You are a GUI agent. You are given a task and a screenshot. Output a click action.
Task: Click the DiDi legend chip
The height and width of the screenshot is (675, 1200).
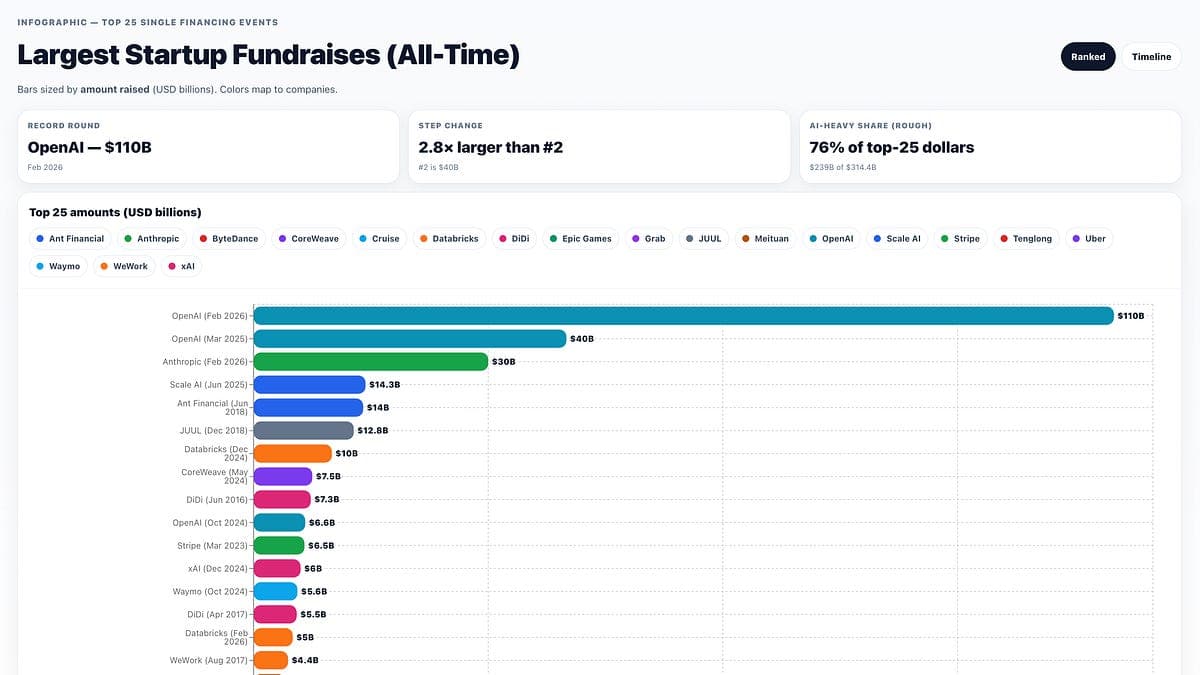tap(513, 239)
